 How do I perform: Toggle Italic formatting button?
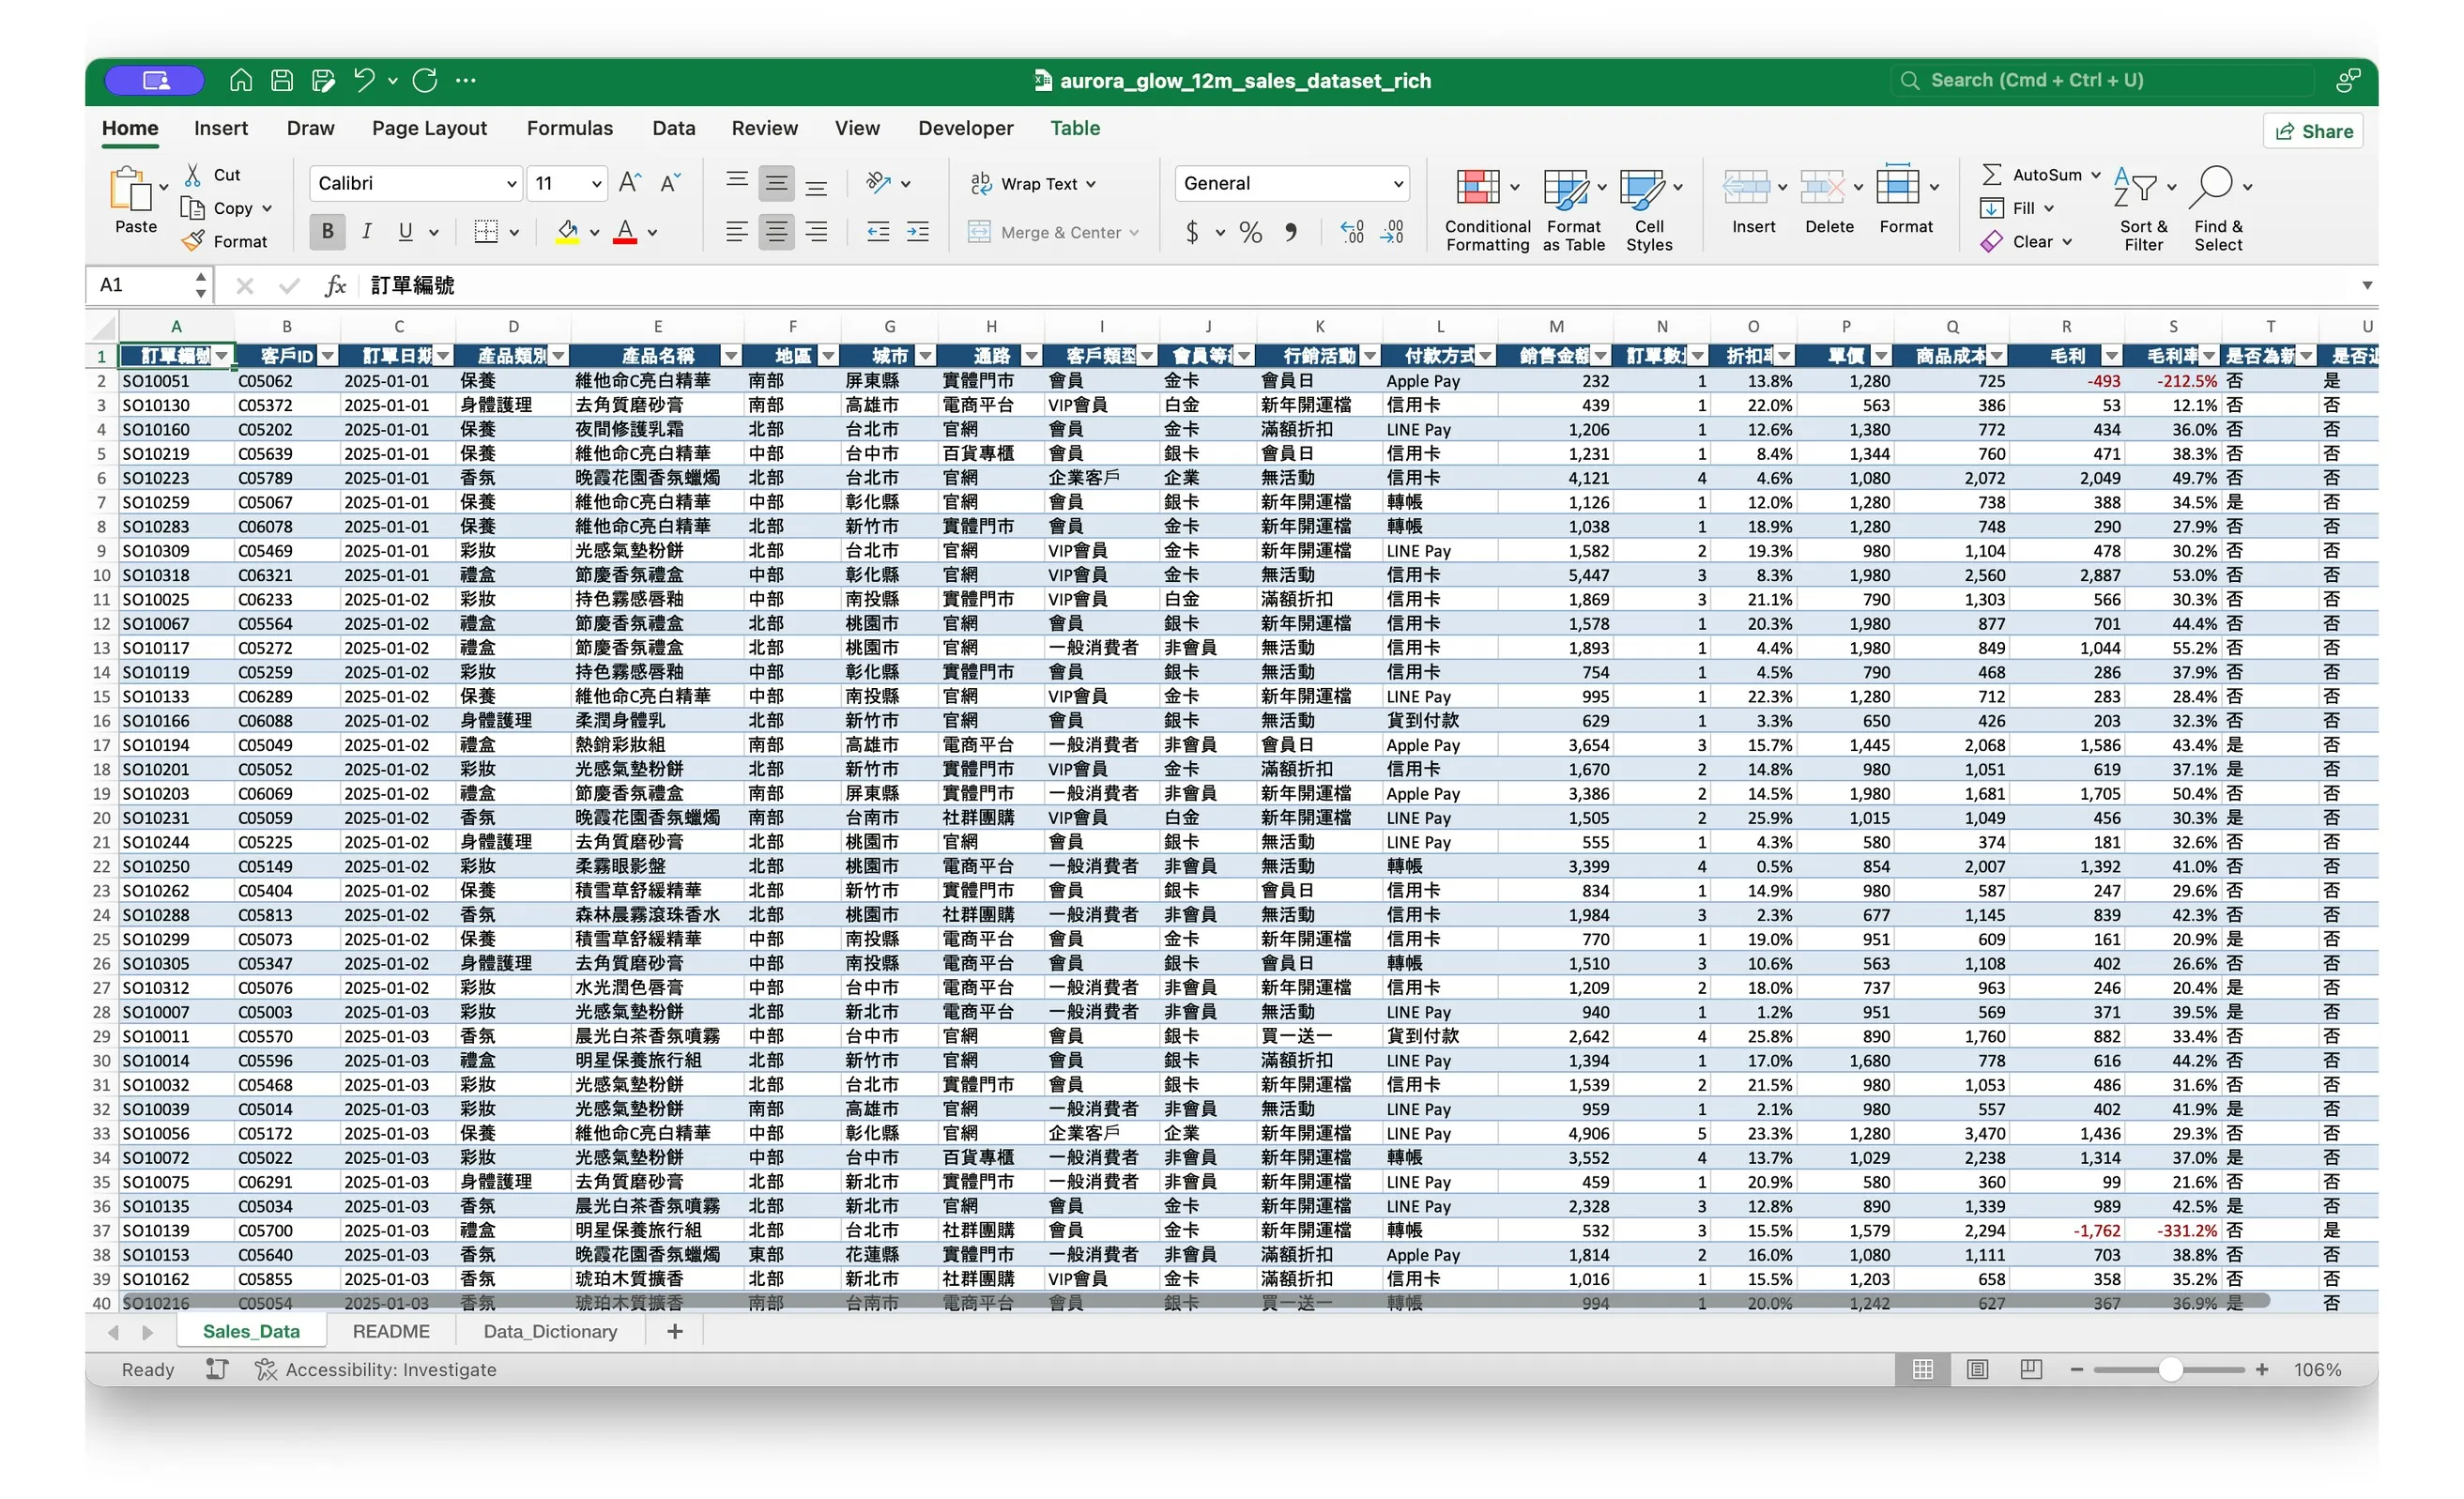(366, 232)
